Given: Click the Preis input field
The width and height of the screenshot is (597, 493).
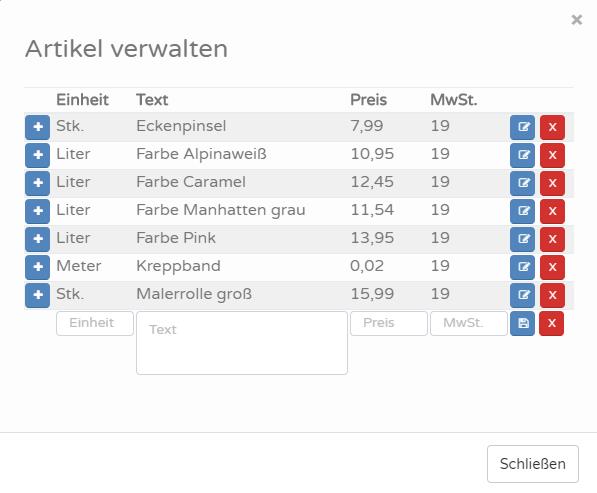Looking at the screenshot, I should pos(389,324).
